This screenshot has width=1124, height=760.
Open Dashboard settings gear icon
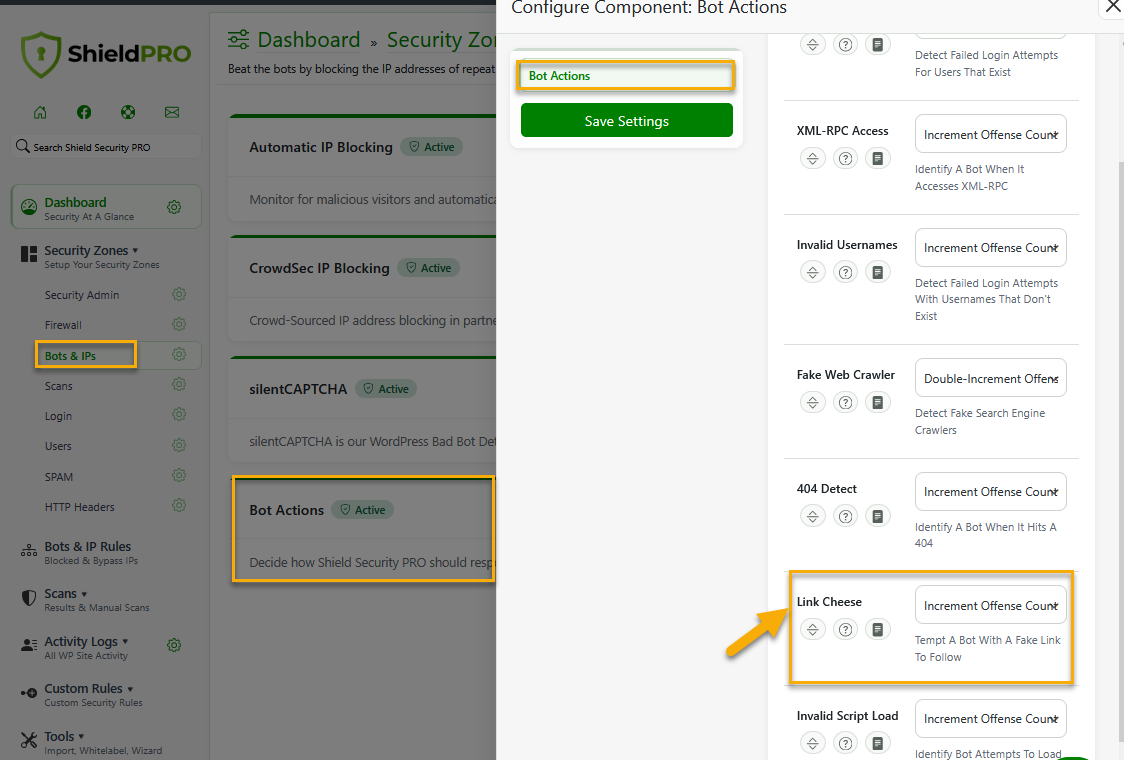173,207
